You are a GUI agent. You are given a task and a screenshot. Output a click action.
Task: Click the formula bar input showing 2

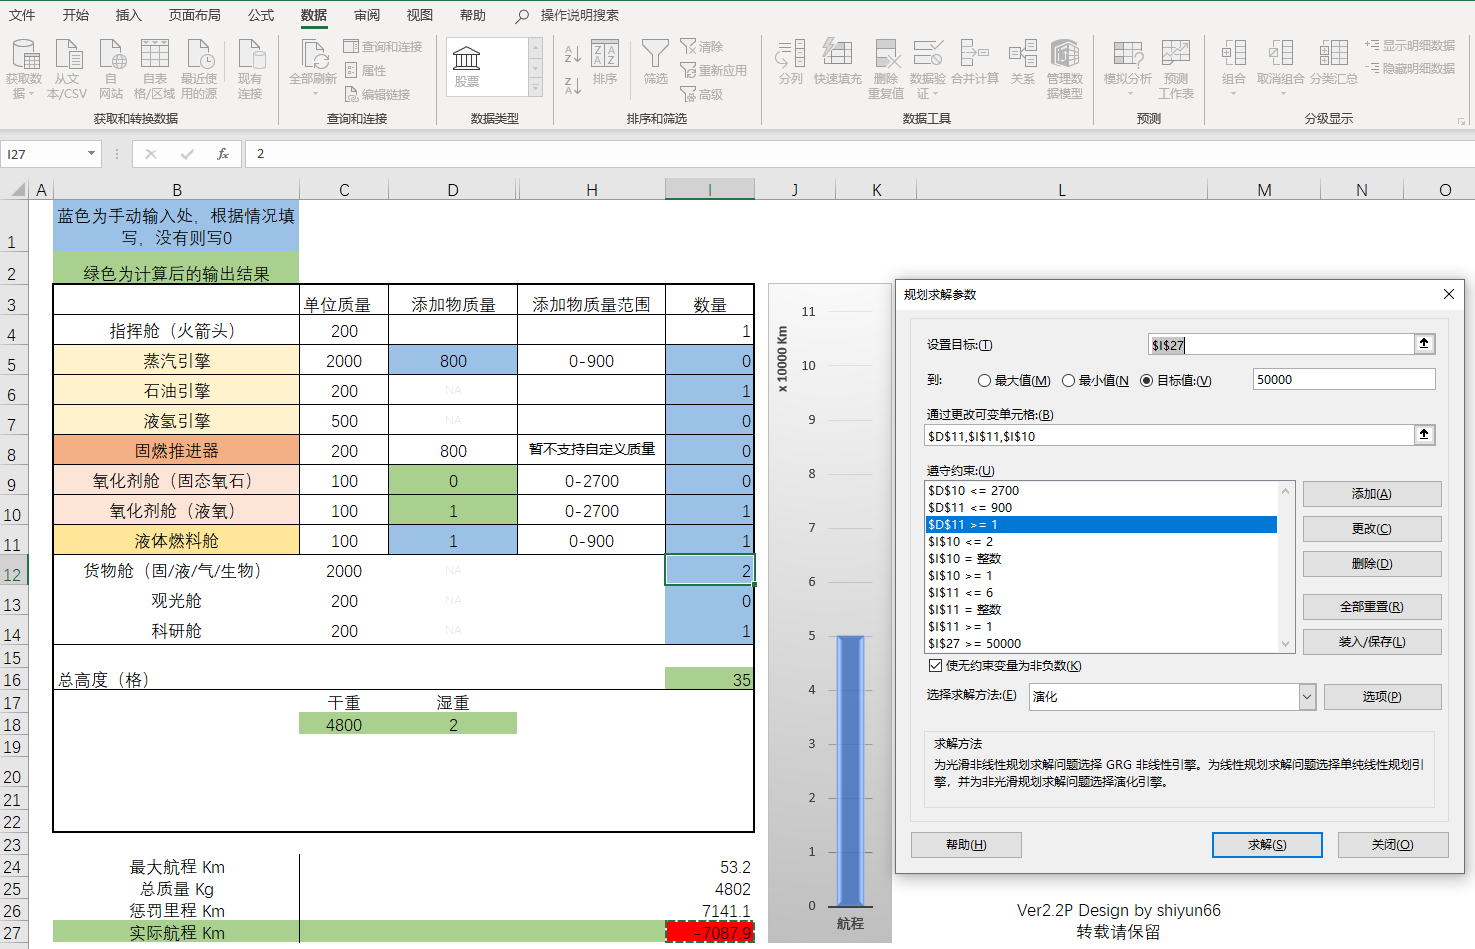pyautogui.click(x=860, y=154)
